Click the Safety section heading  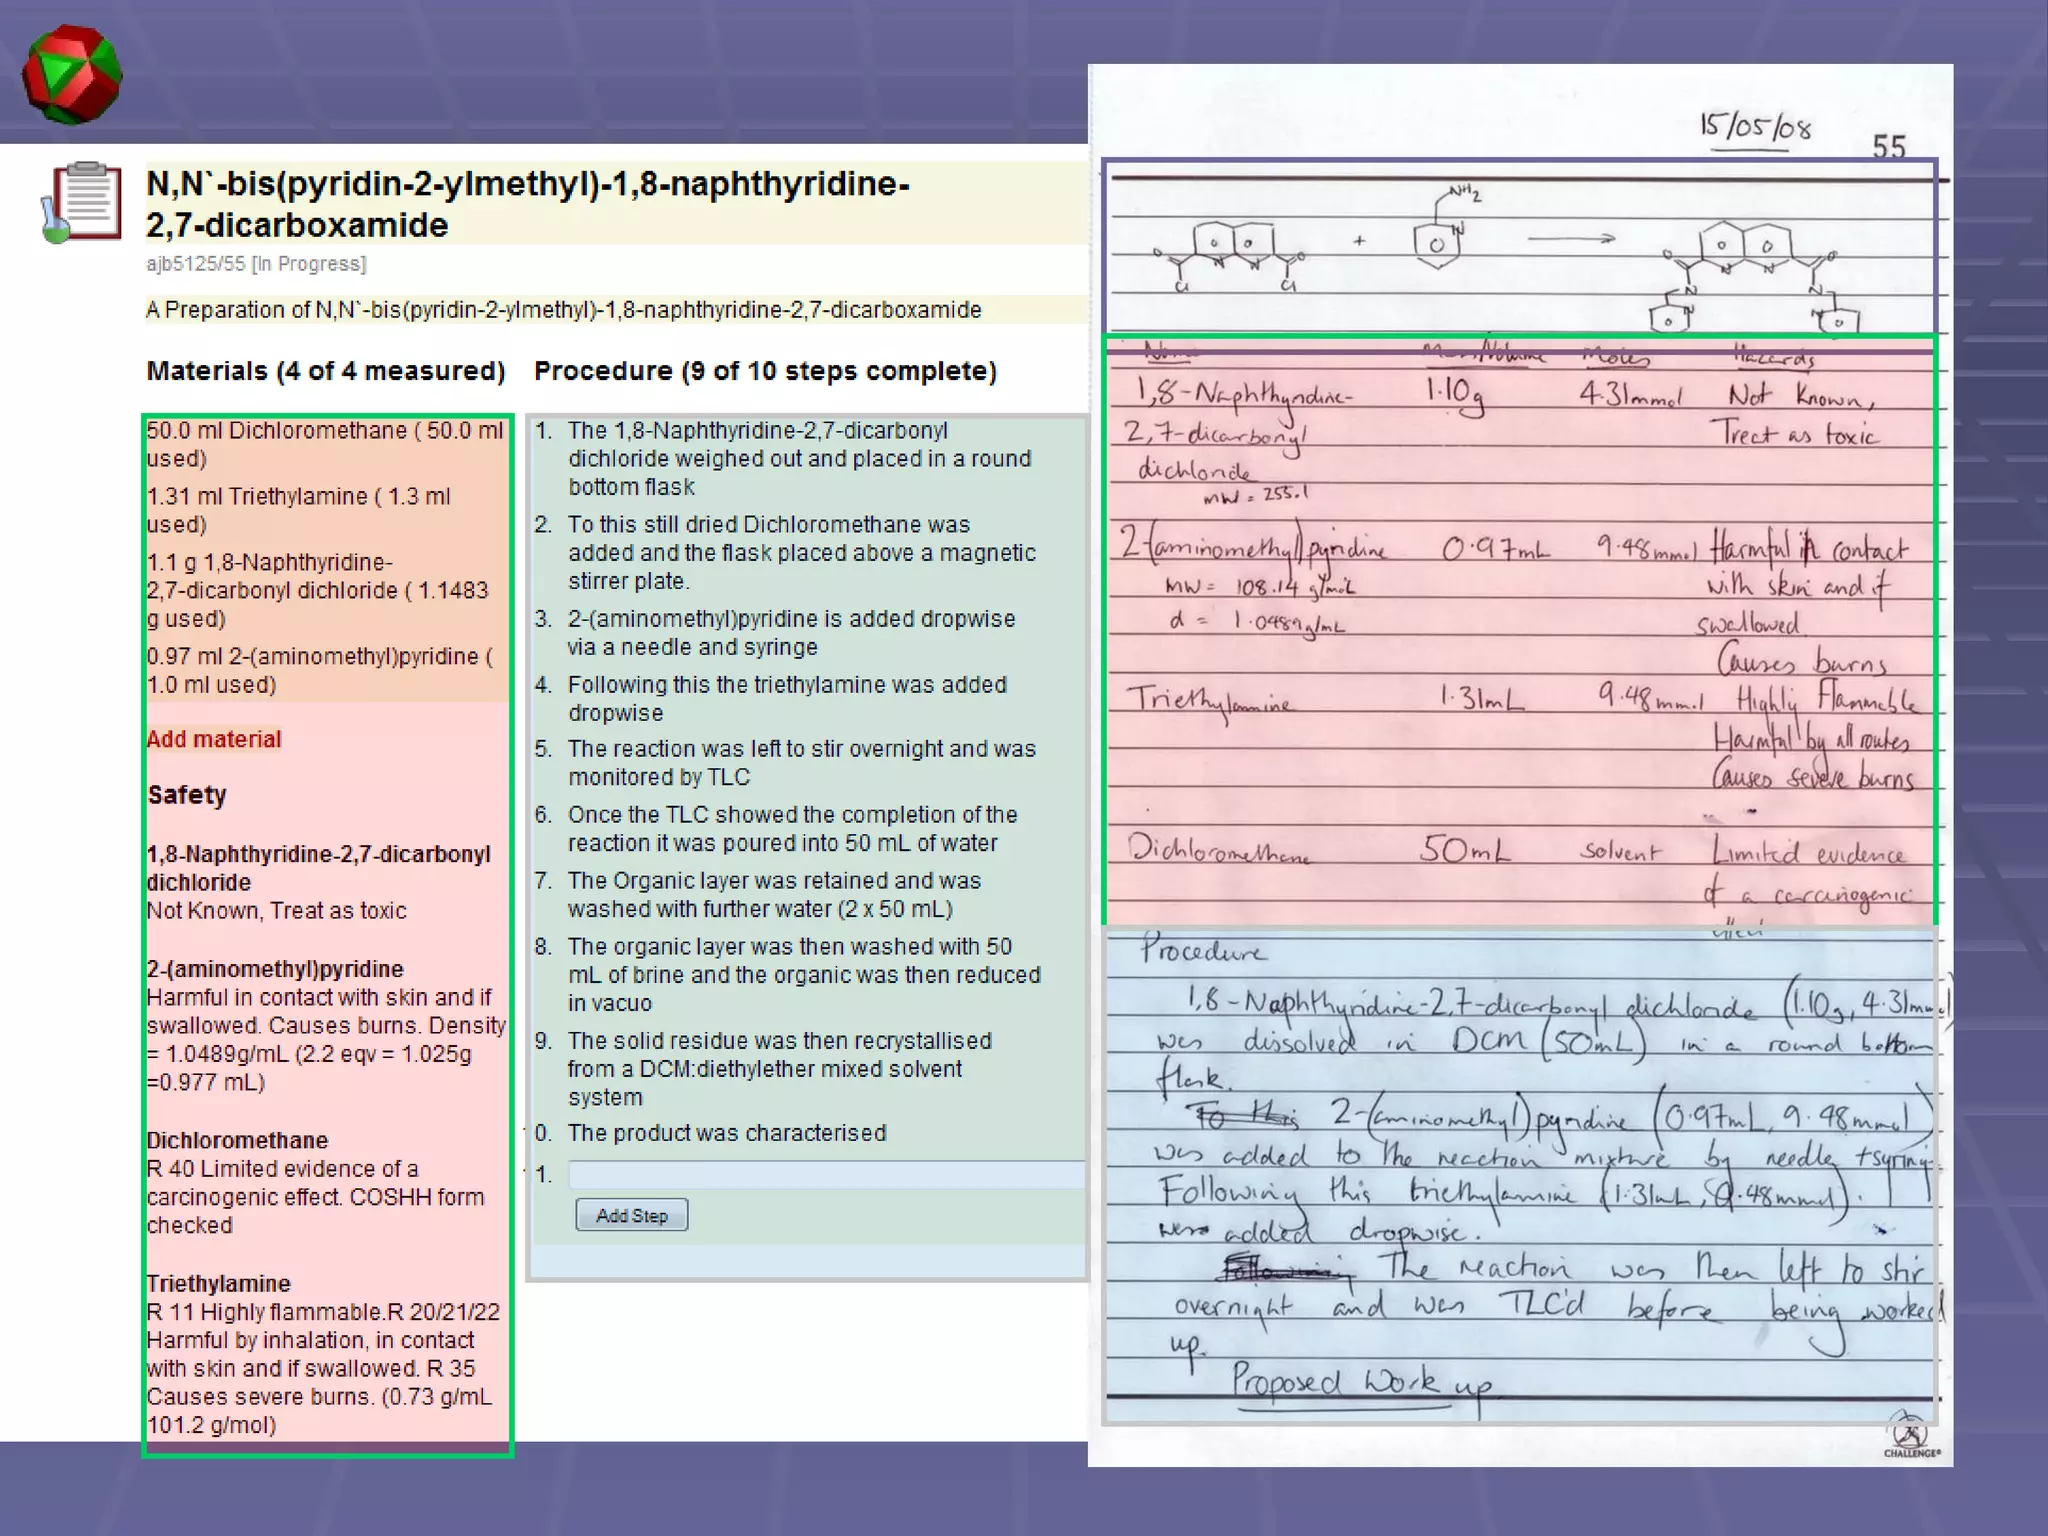(187, 795)
